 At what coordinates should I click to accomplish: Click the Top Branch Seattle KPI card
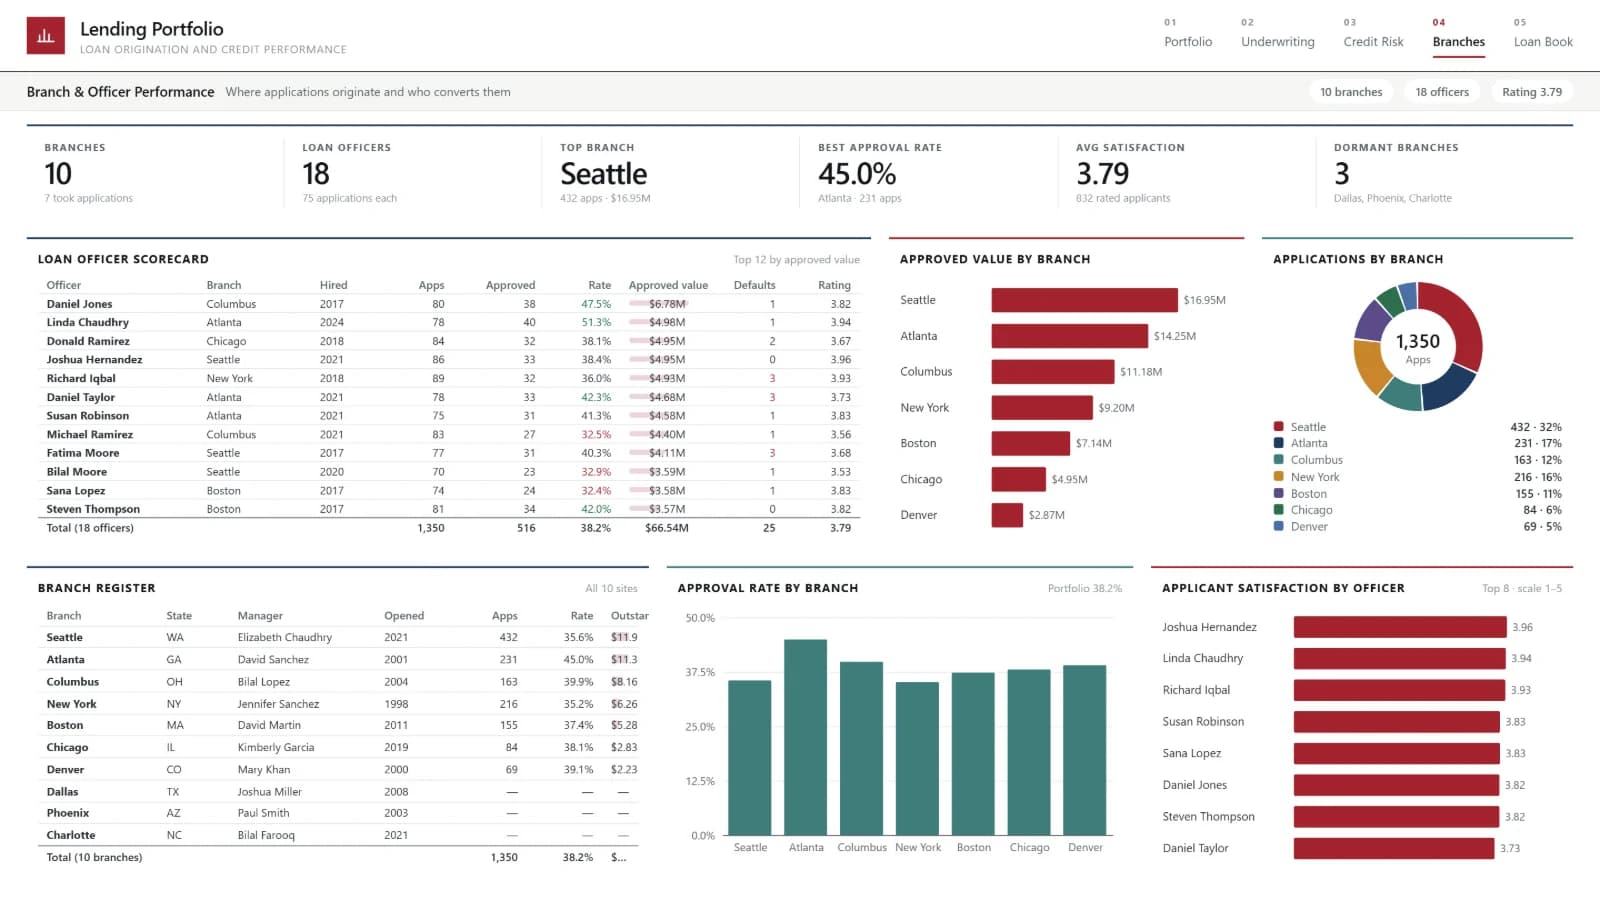[670, 173]
